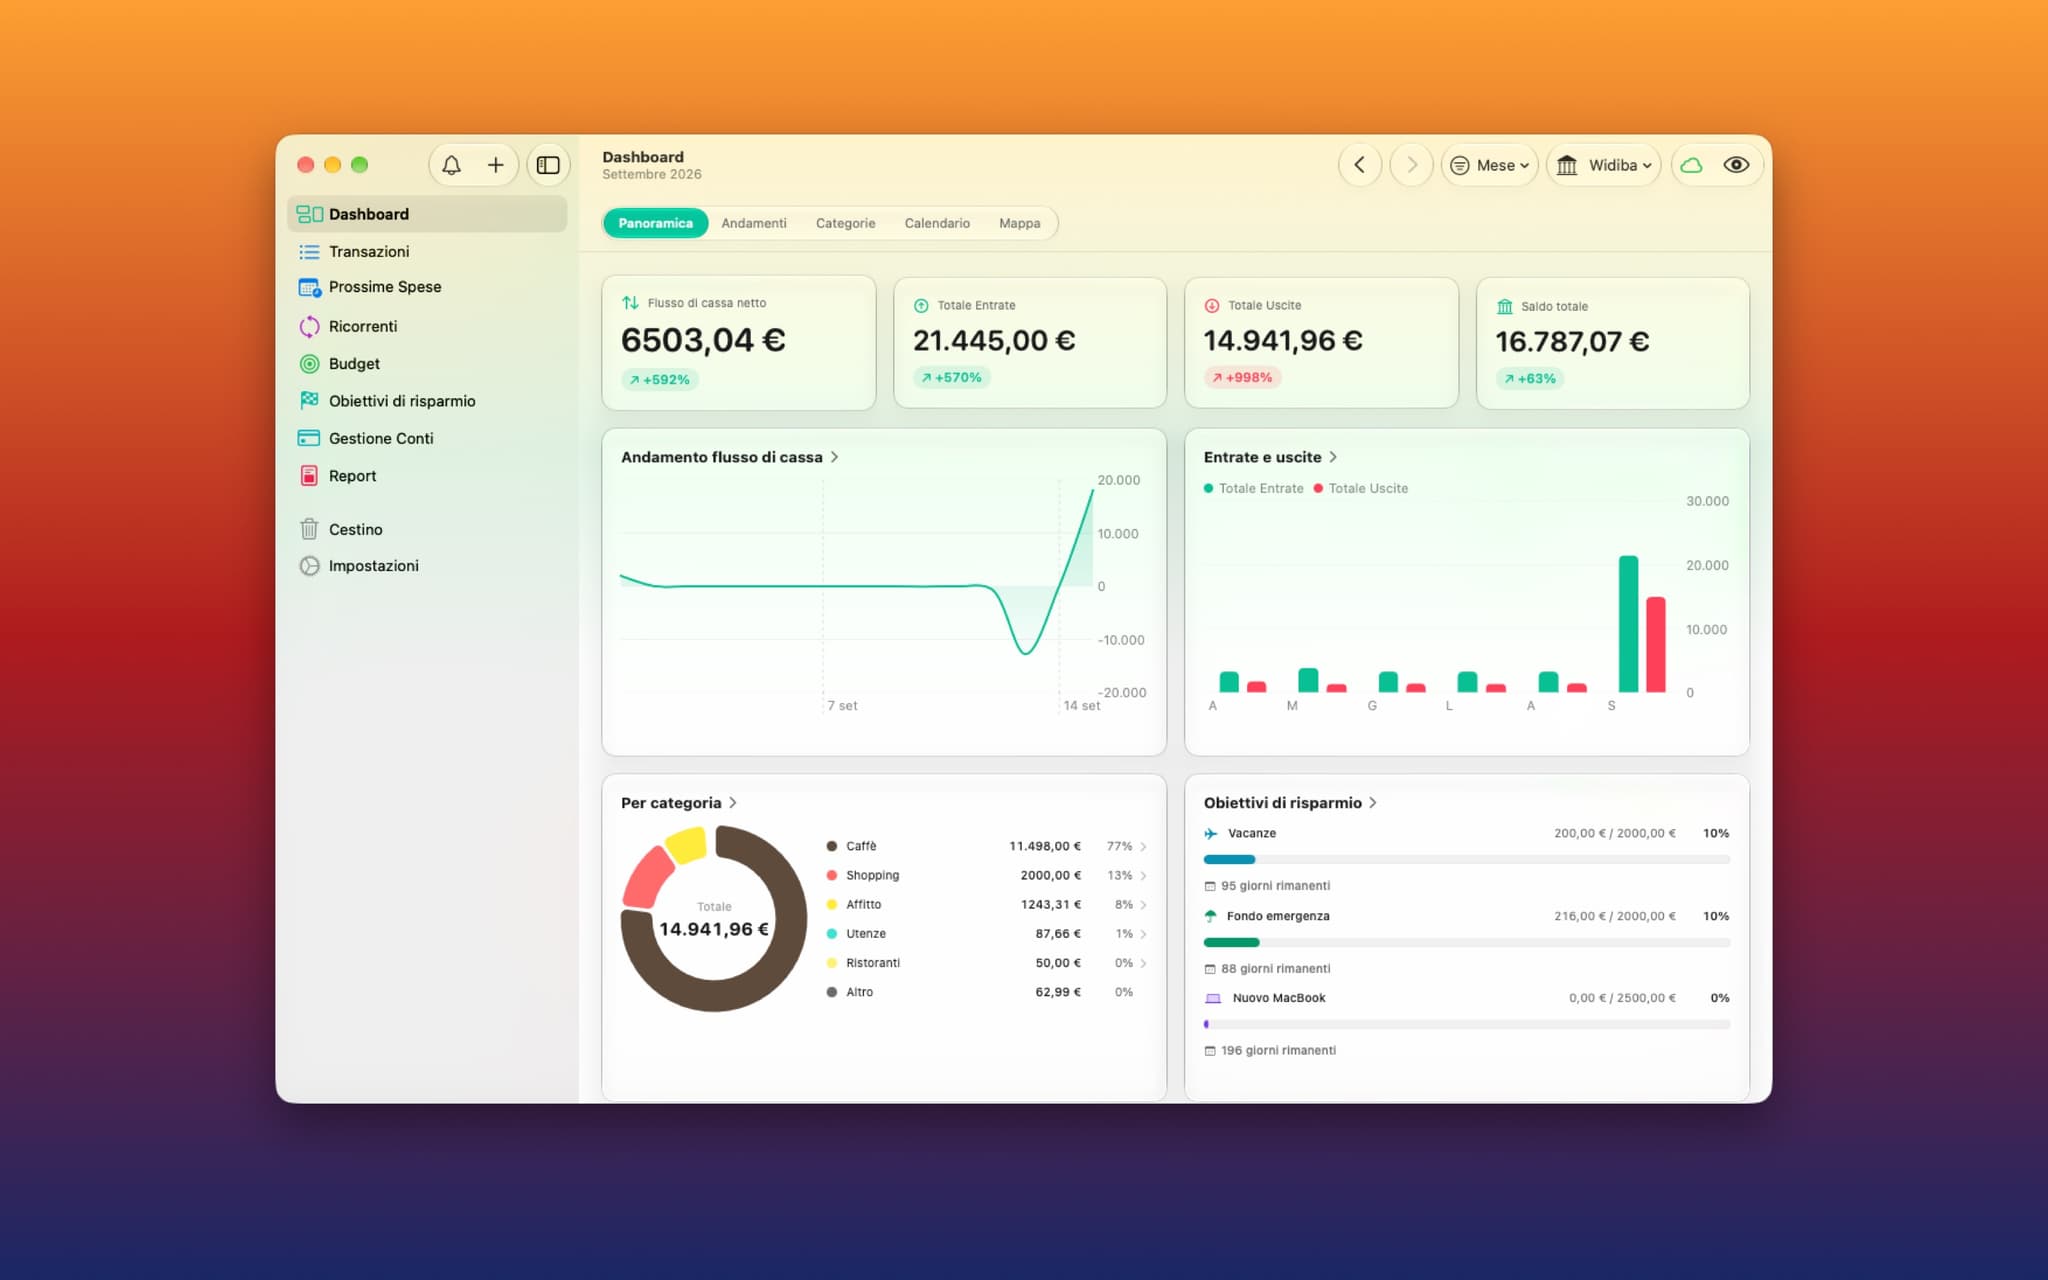2048x1280 pixels.
Task: Open Cestino trash icon
Action: click(309, 529)
